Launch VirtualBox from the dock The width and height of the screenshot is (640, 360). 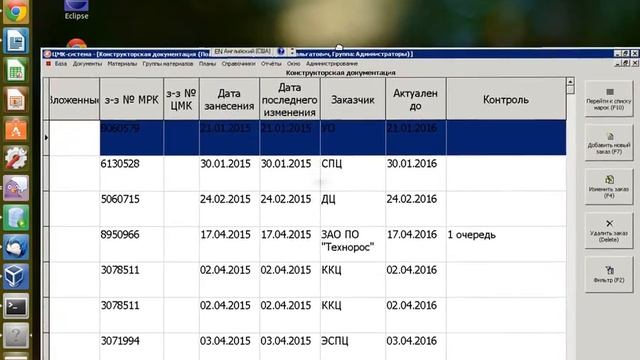click(16, 276)
